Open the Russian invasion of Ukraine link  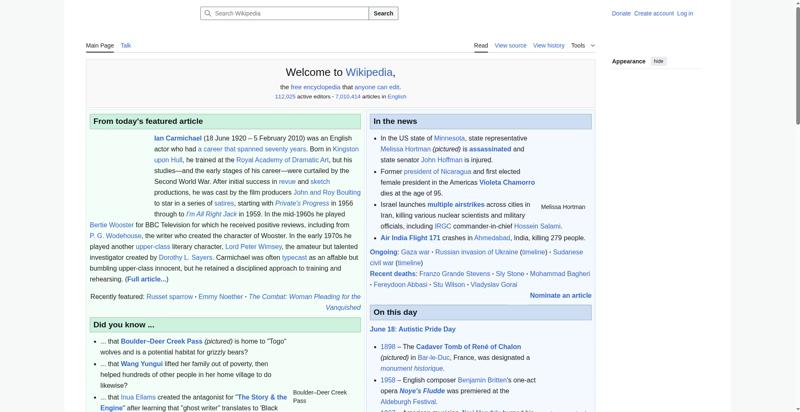(x=476, y=252)
